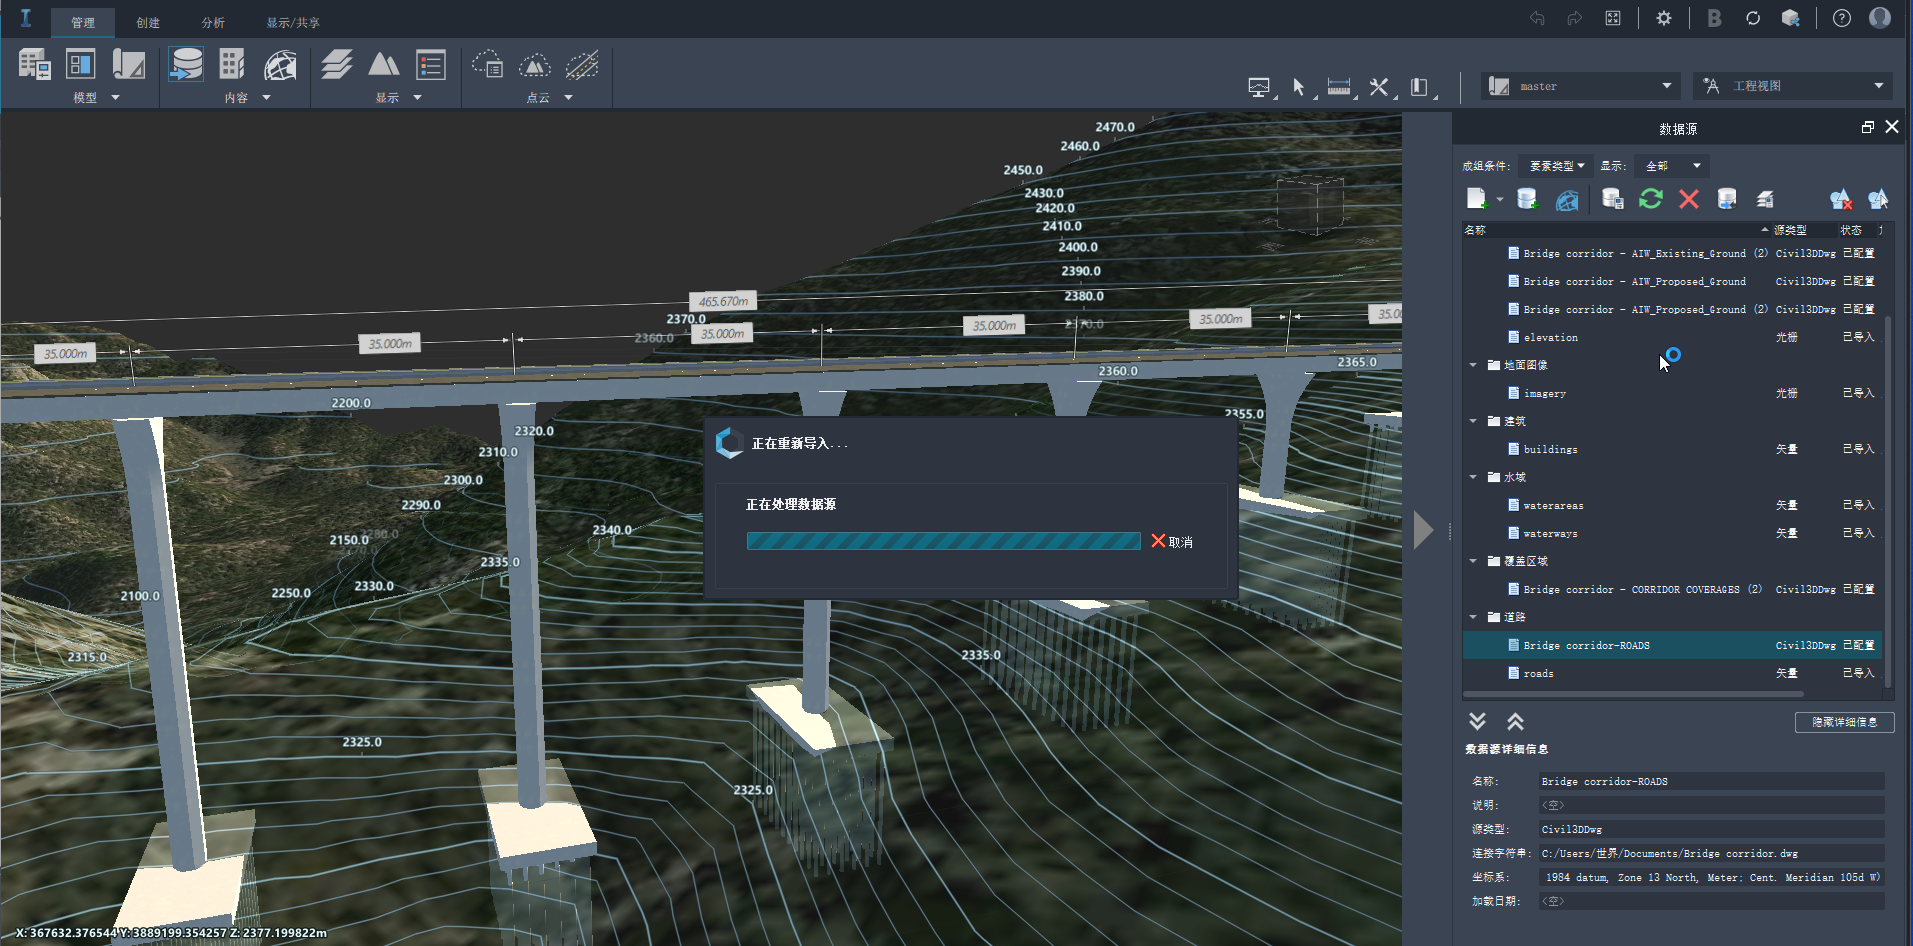Click the shapes with red X icon
The height and width of the screenshot is (946, 1913).
tap(1841, 199)
